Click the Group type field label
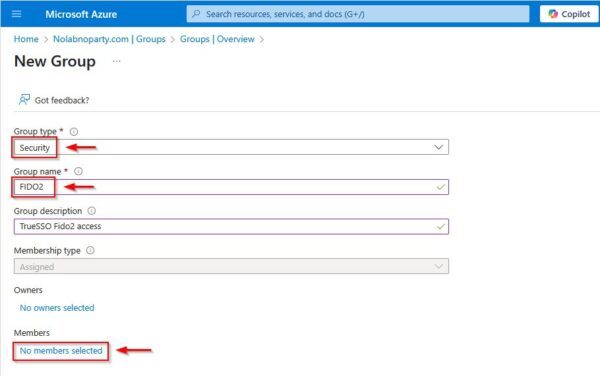 tap(35, 132)
